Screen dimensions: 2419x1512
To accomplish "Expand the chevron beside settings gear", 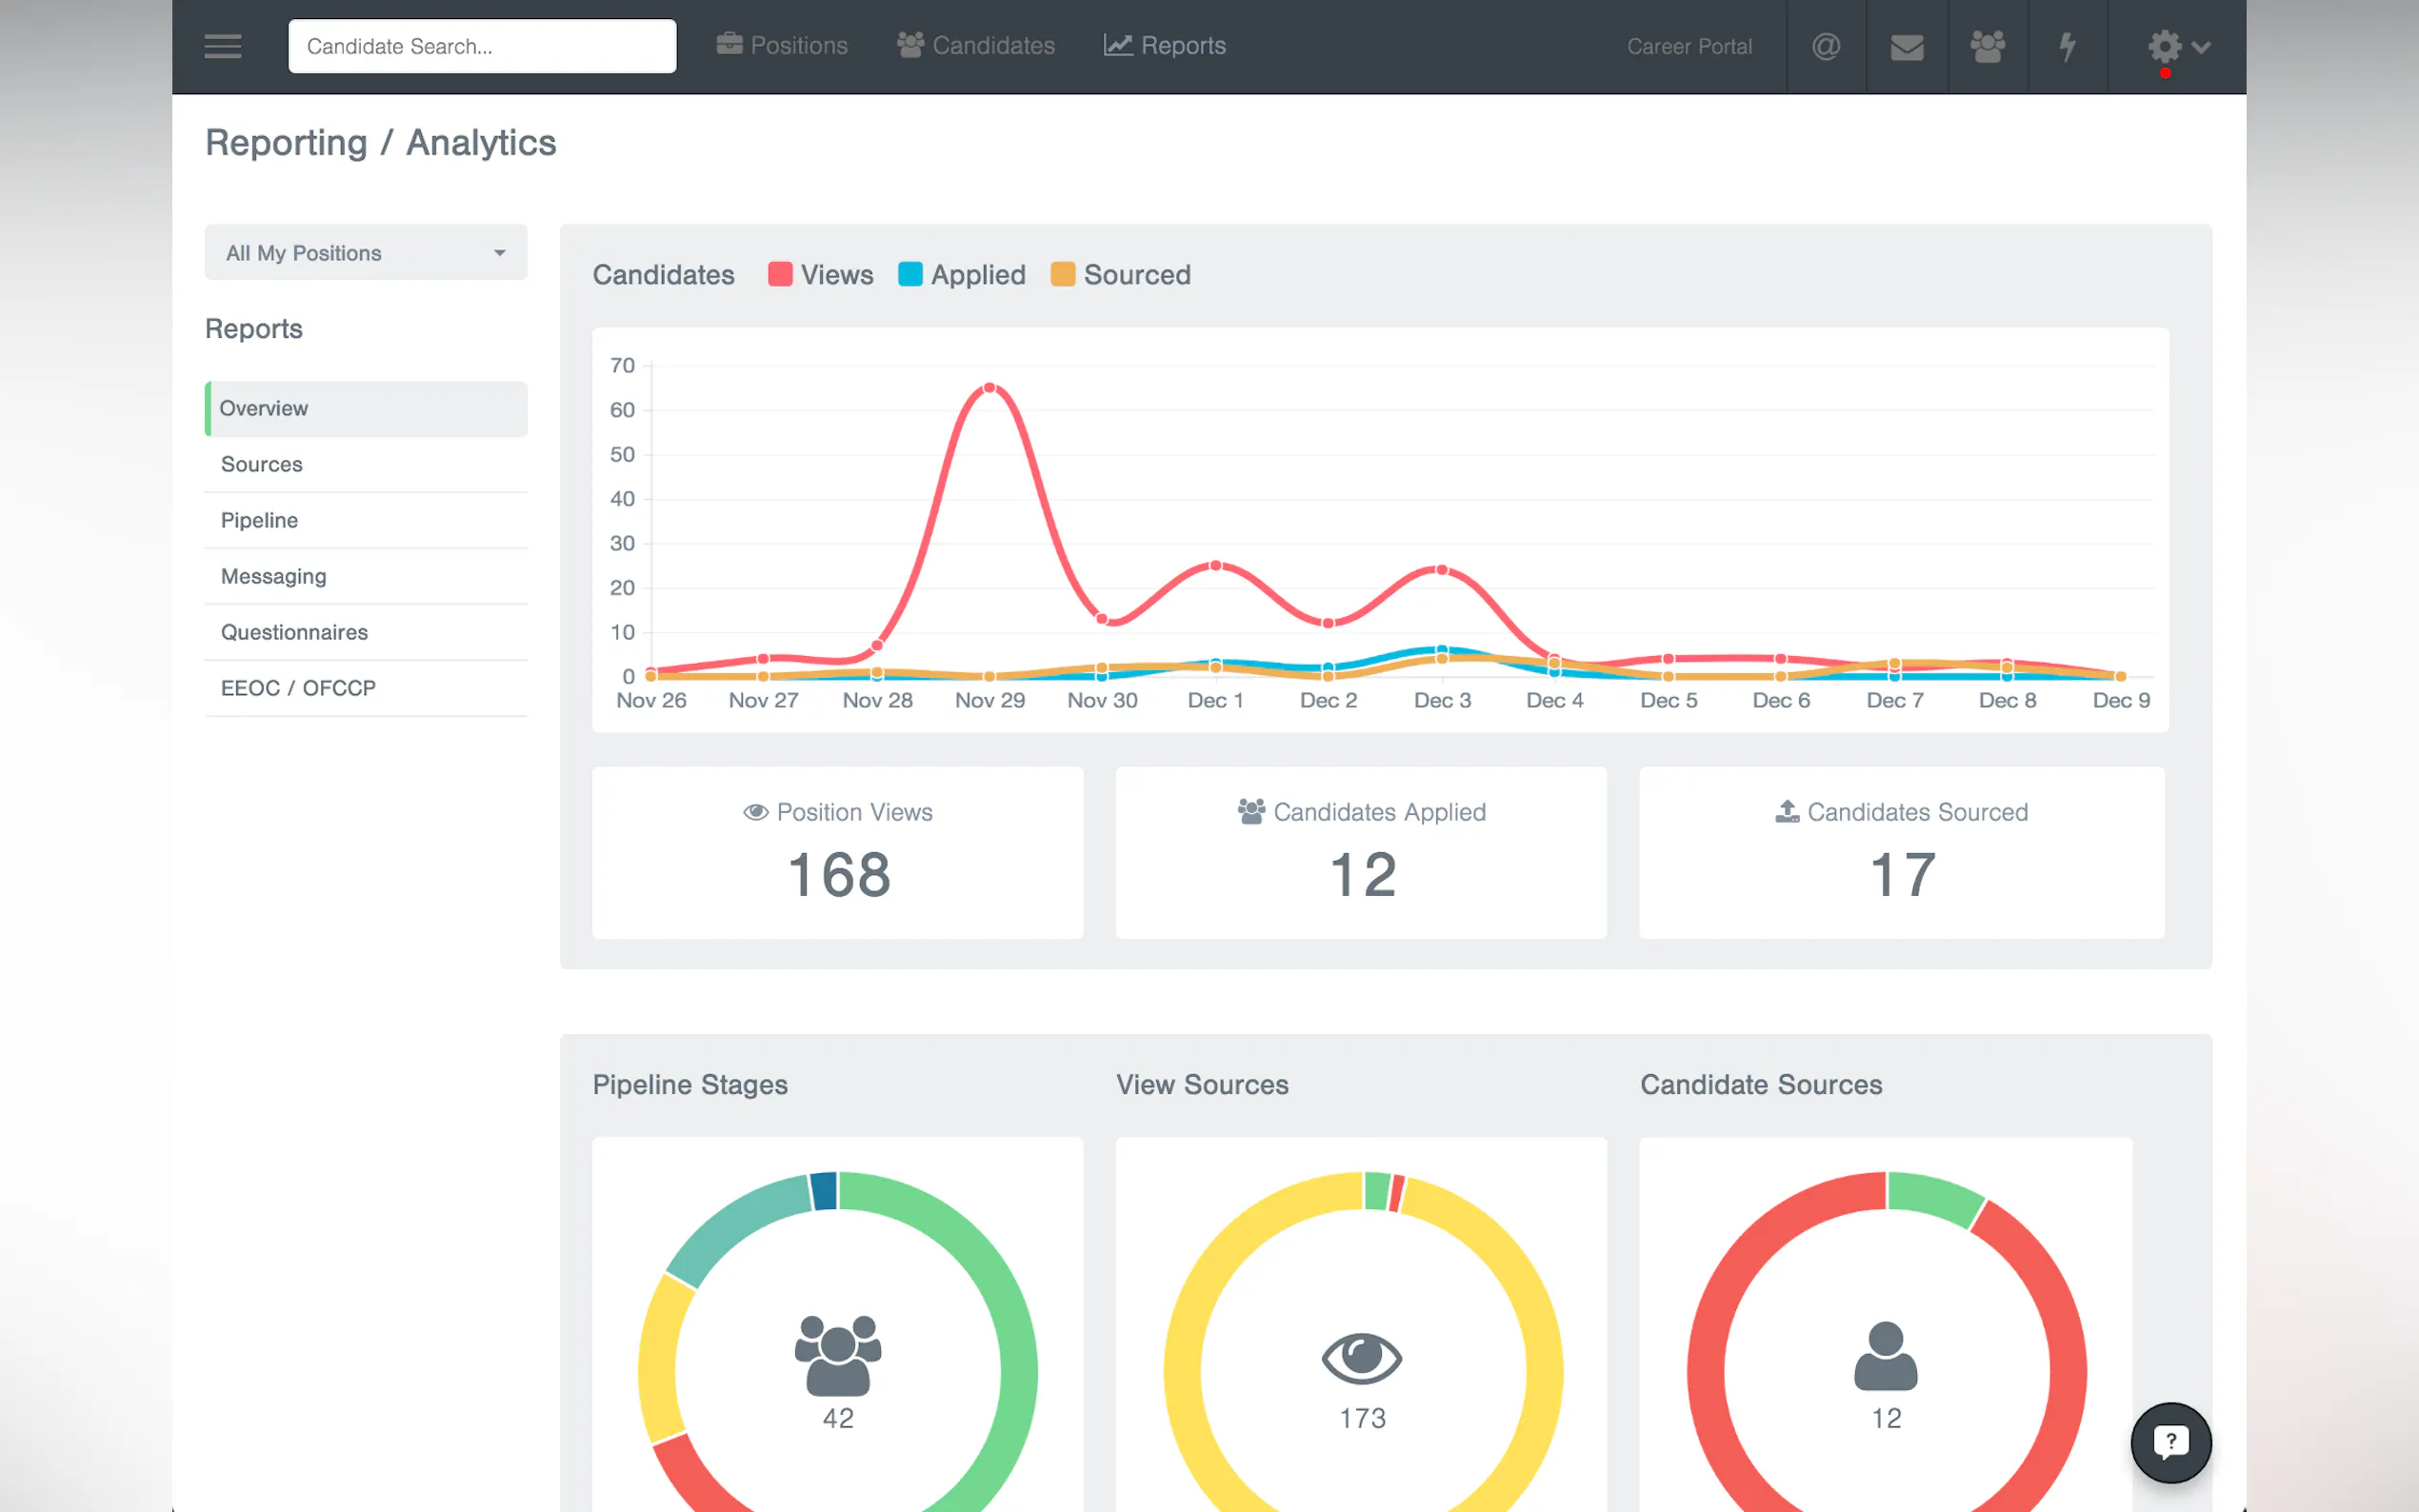I will pos(2200,46).
